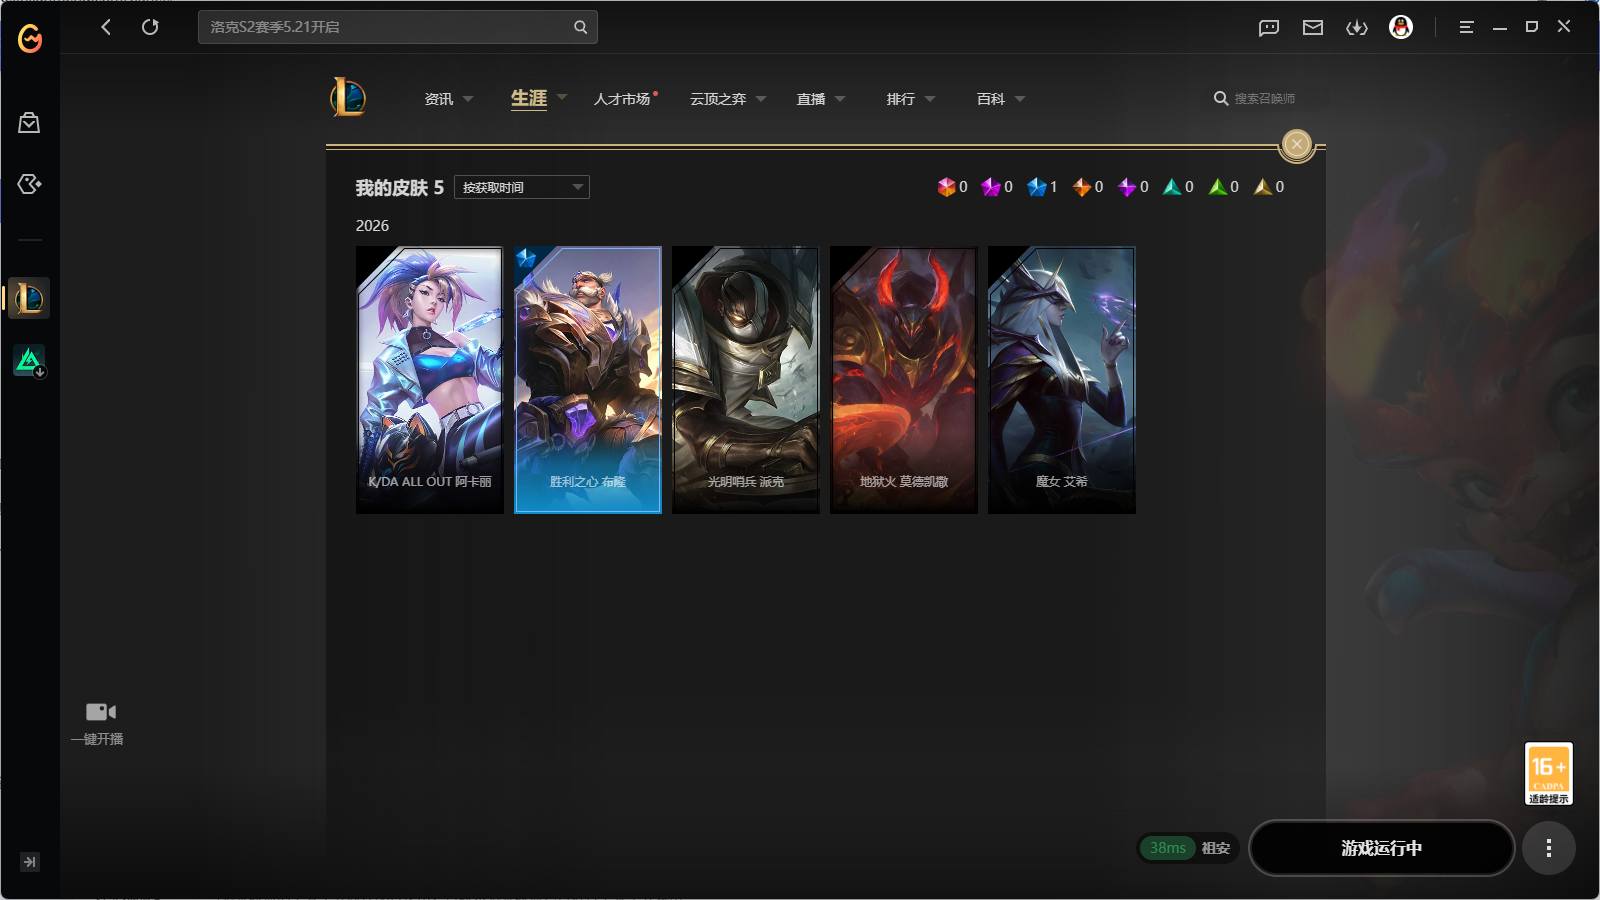1600x900 pixels.
Task: Open the hamburger main menu
Action: pos(1466,28)
